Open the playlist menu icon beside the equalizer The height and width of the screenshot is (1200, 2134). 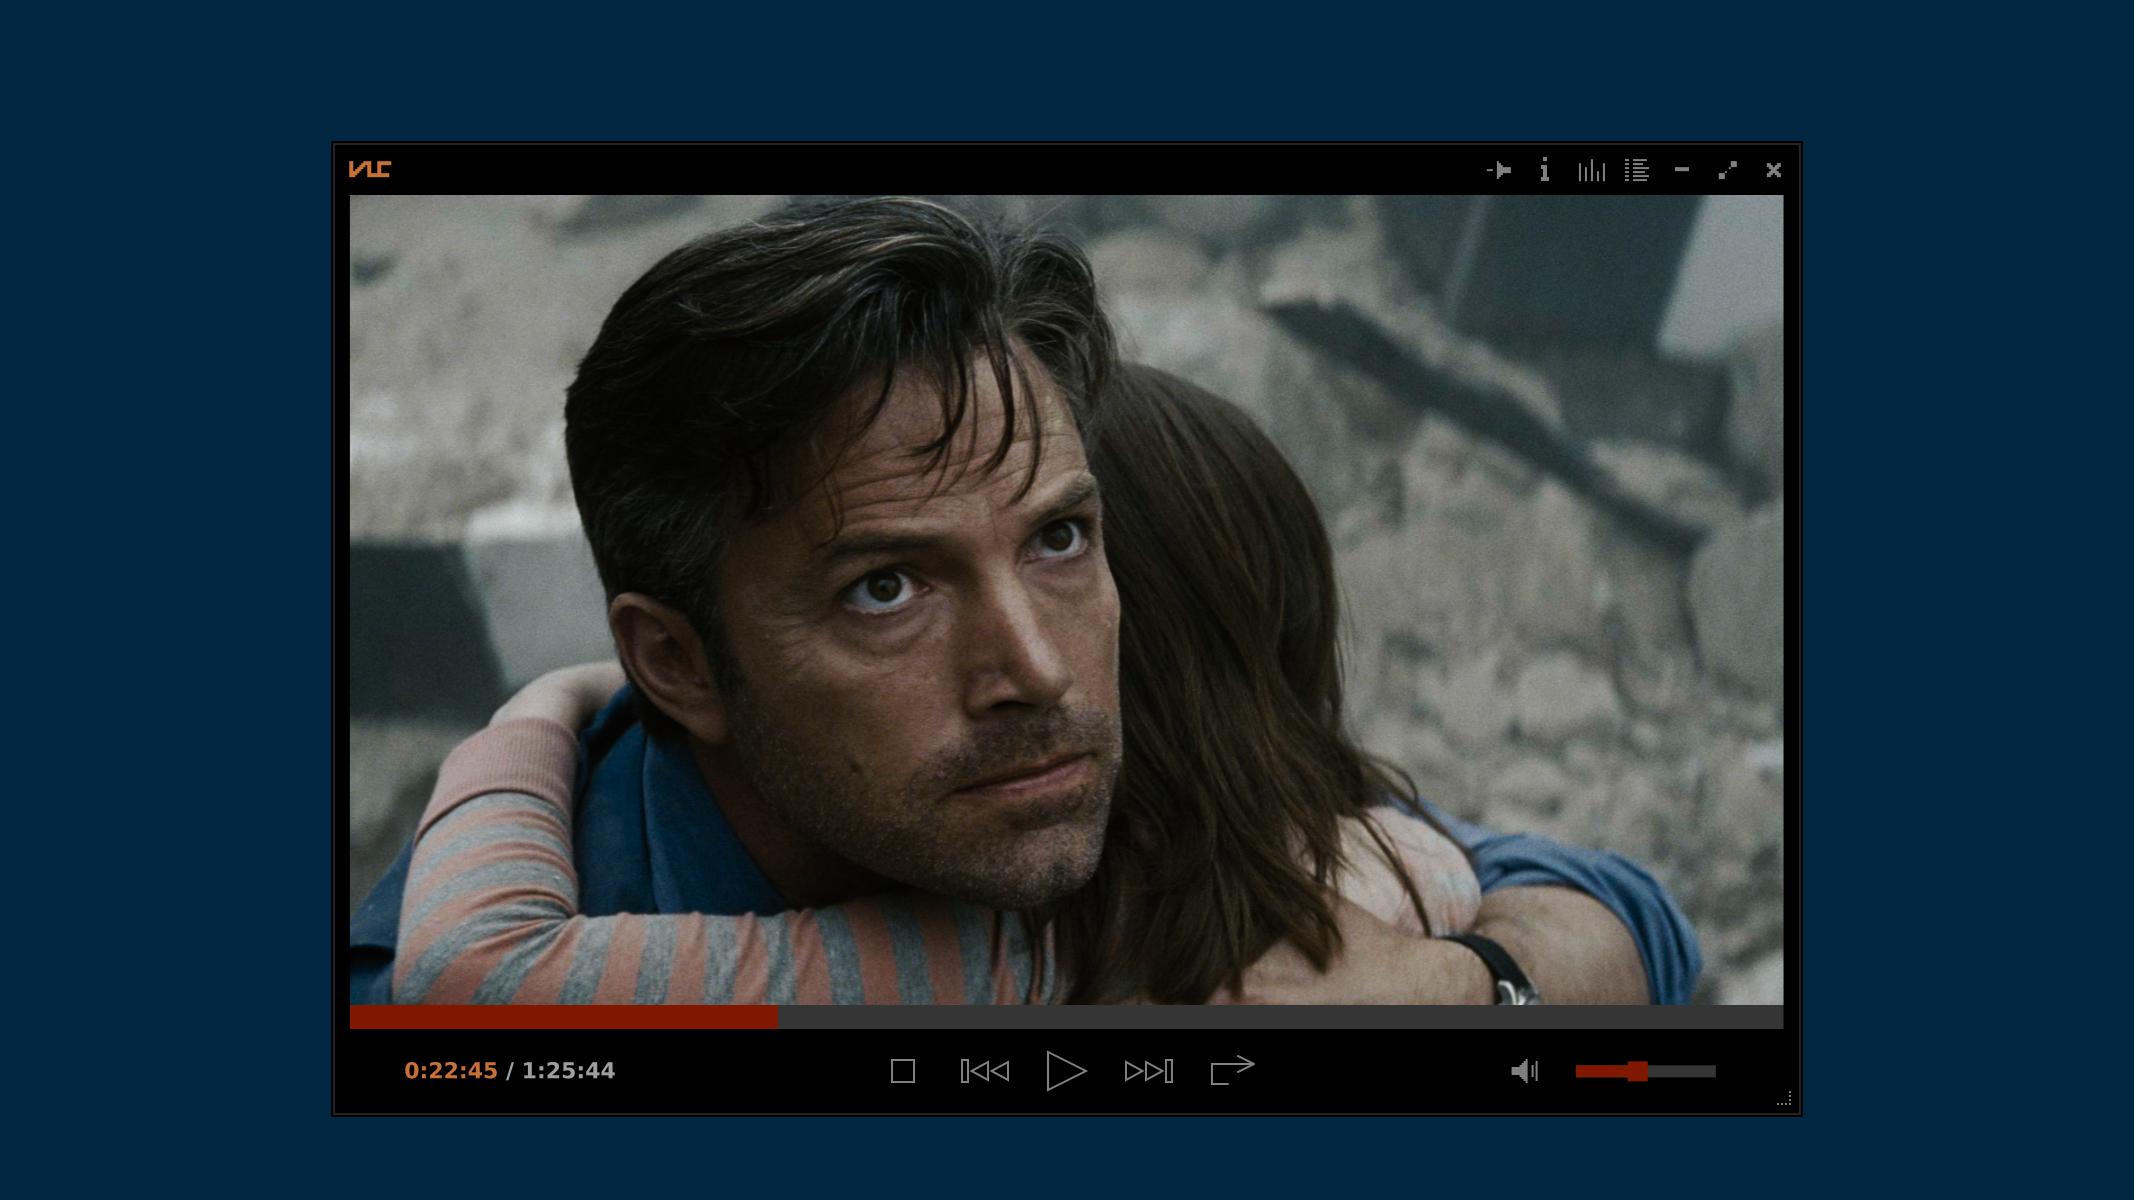pyautogui.click(x=1637, y=170)
